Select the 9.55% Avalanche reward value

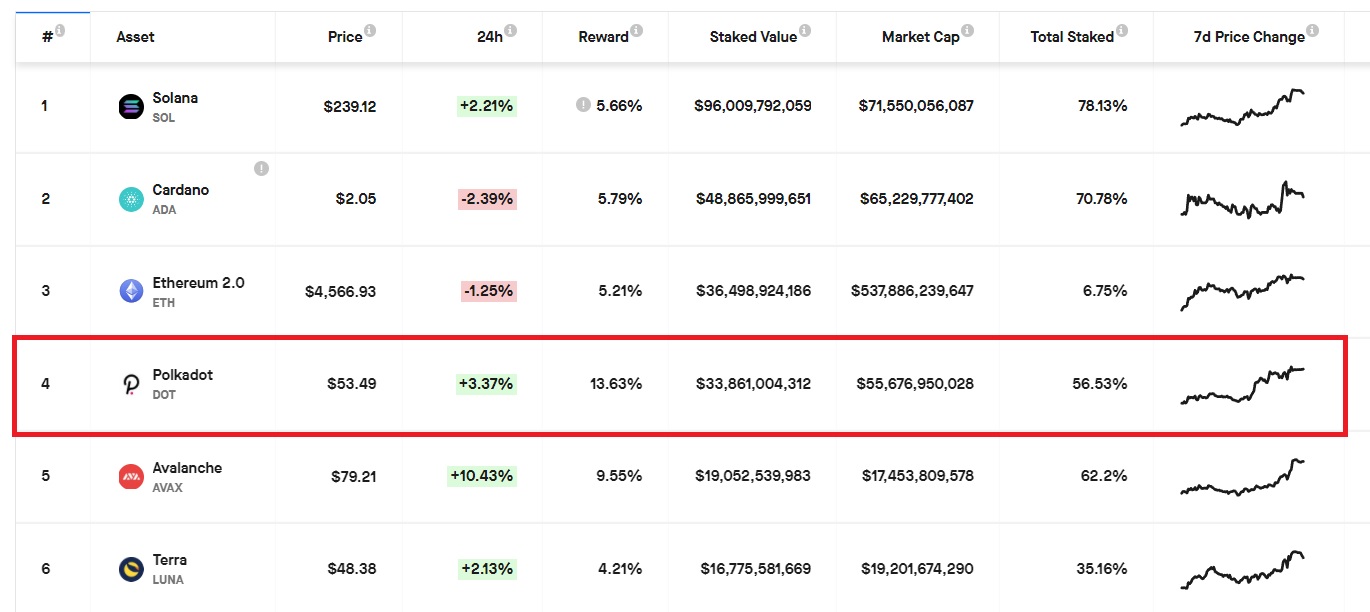click(620, 477)
